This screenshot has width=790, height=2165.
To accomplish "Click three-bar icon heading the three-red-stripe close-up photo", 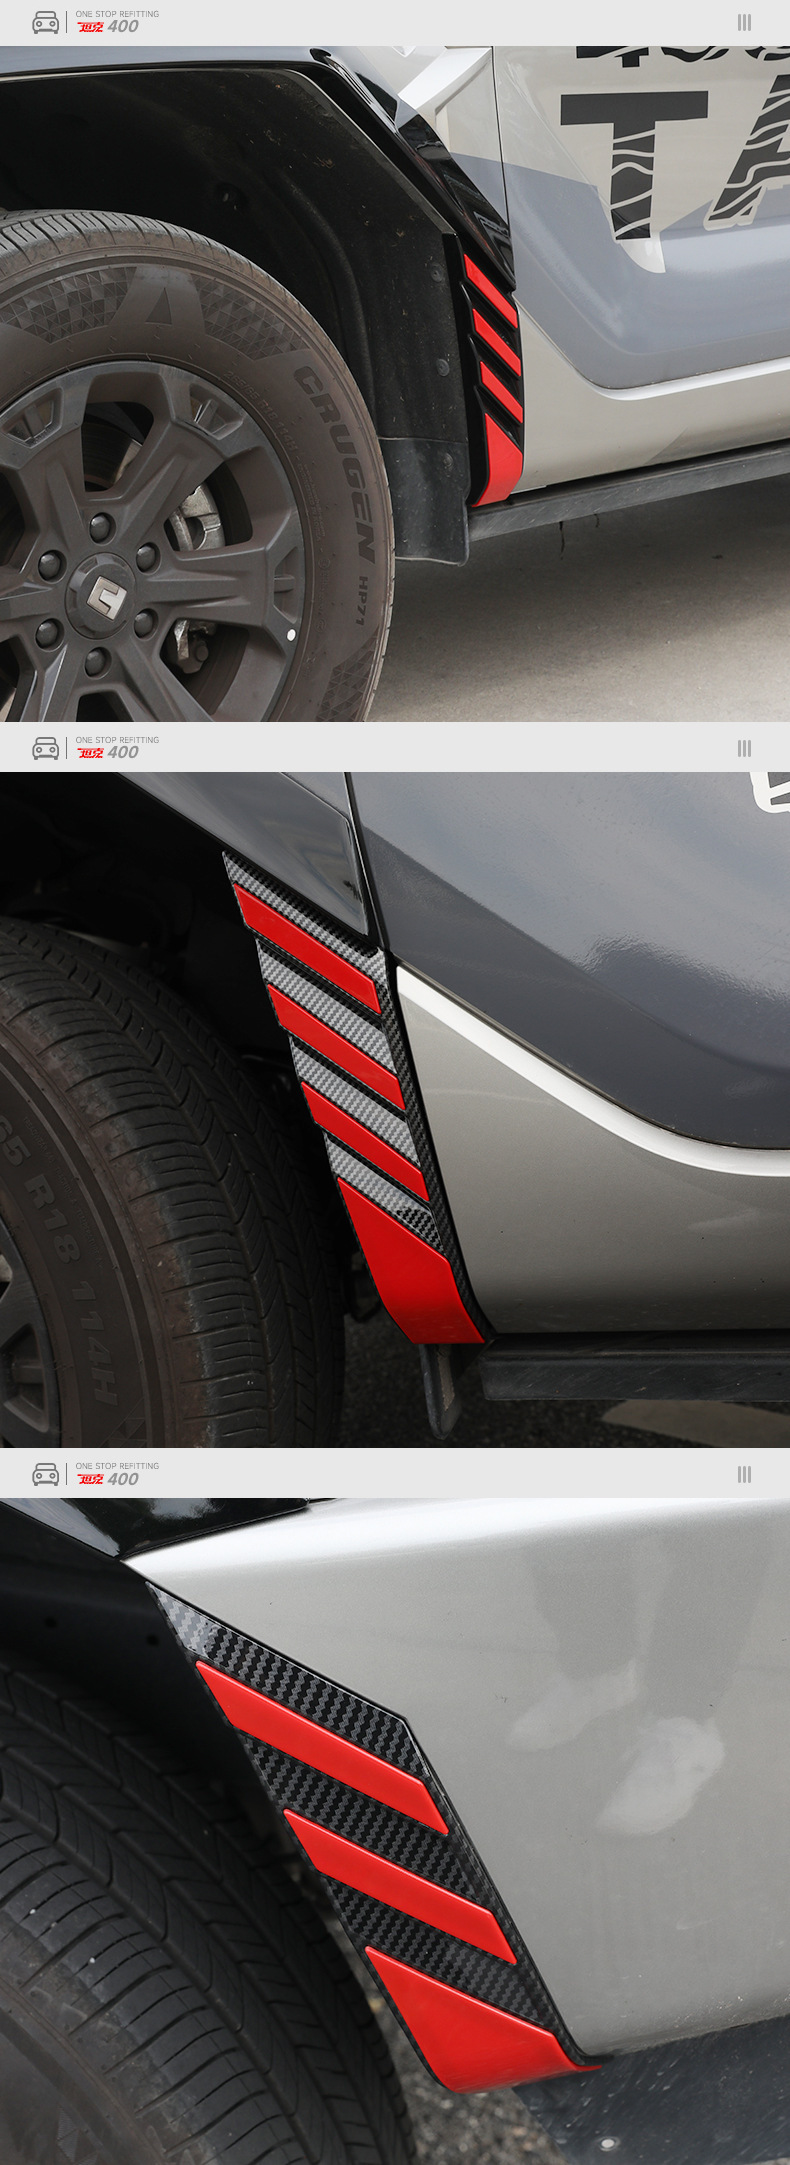I will tap(744, 1474).
